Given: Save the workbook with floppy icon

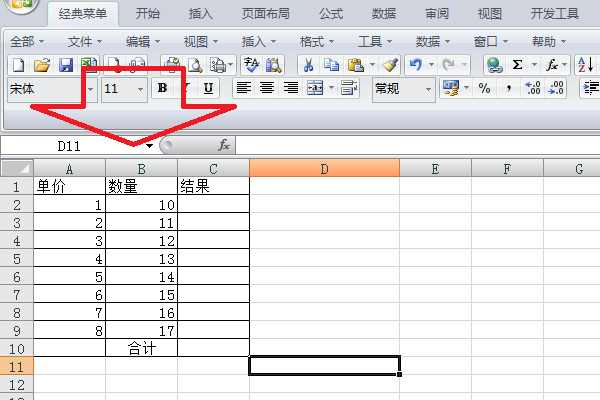Looking at the screenshot, I should coord(66,65).
